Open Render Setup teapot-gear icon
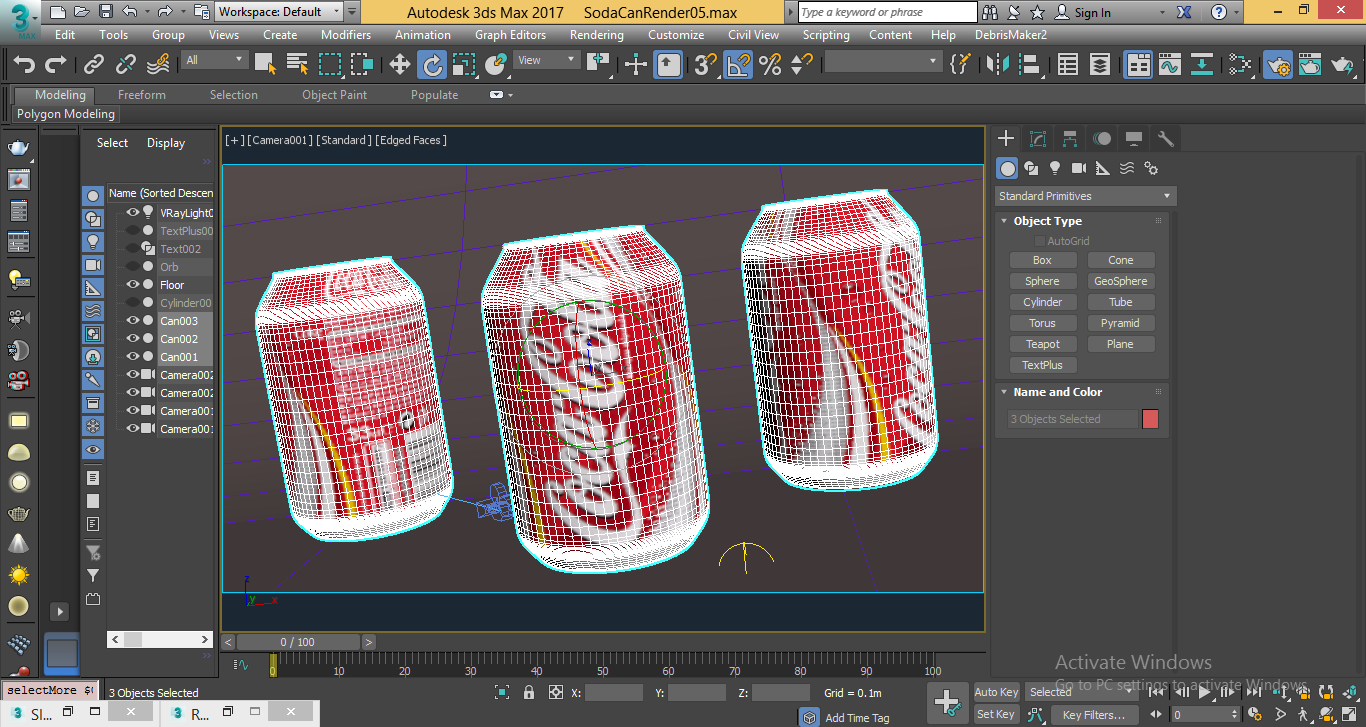The height and width of the screenshot is (727, 1366). point(1277,65)
